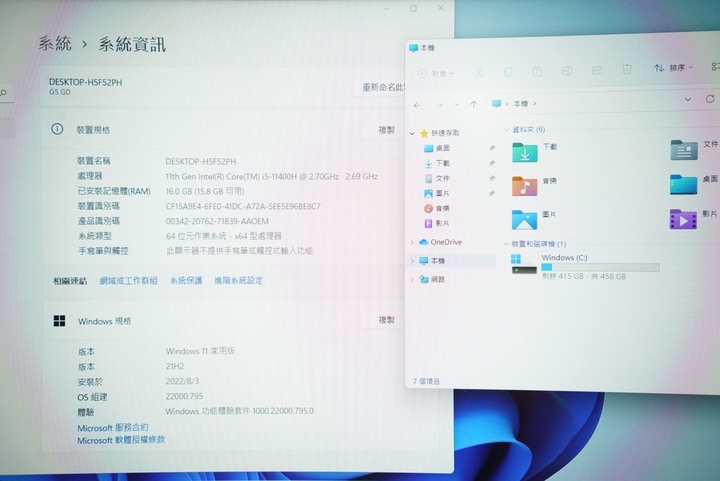Go back to 系統 breadcrumb in Settings
720x481 pixels.
[55, 44]
